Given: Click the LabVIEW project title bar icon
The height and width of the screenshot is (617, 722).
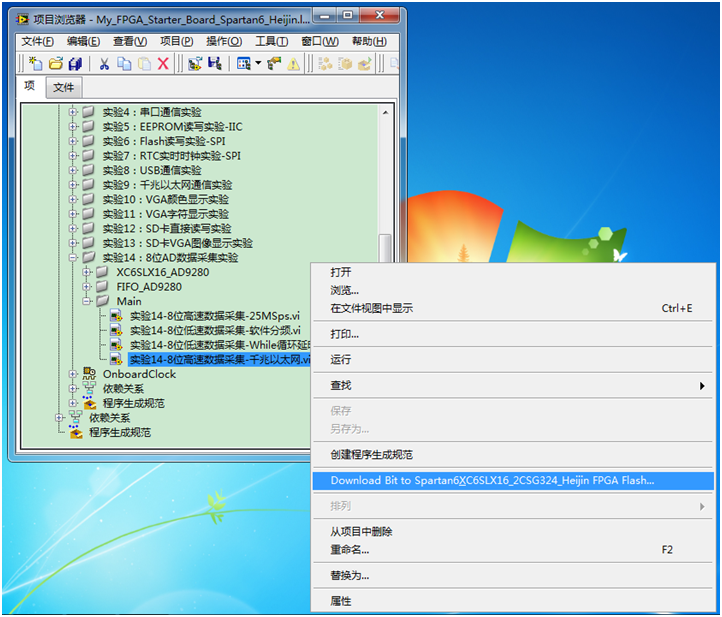Looking at the screenshot, I should 22,19.
